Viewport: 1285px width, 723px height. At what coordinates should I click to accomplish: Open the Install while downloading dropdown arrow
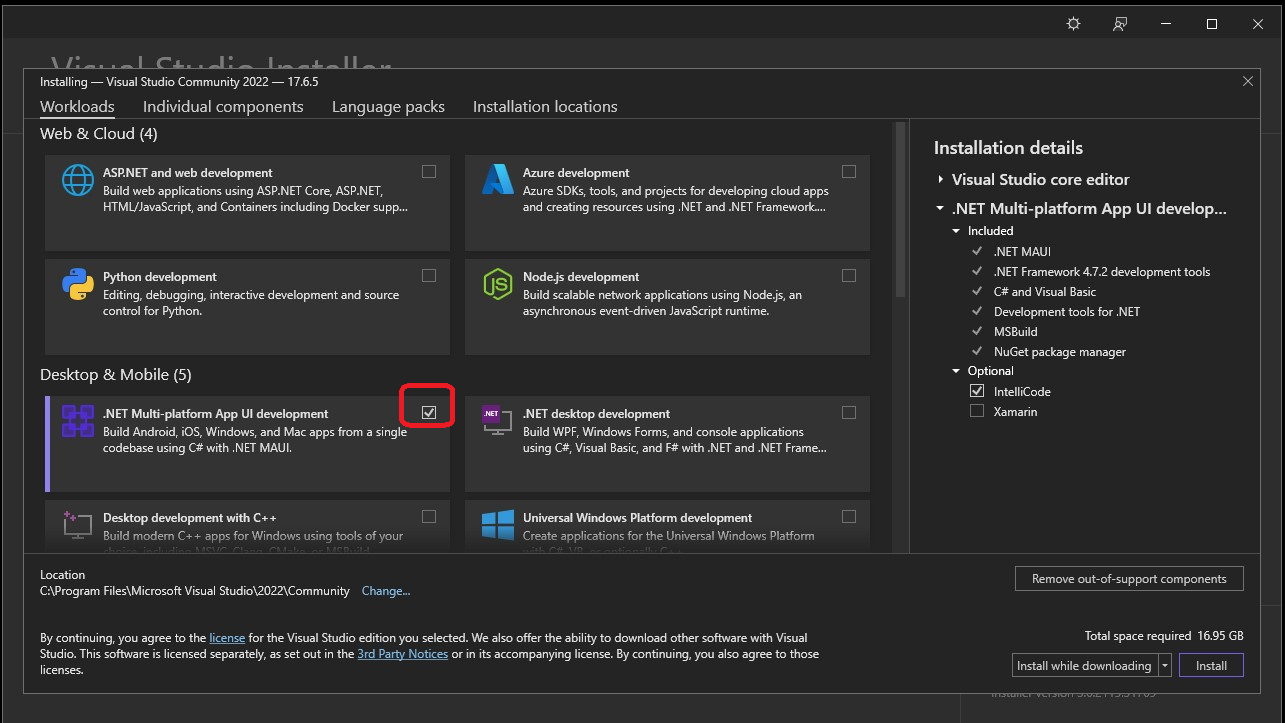[x=1165, y=666]
